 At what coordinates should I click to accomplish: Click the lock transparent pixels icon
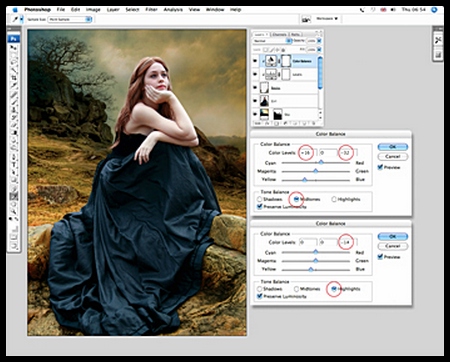(265, 50)
